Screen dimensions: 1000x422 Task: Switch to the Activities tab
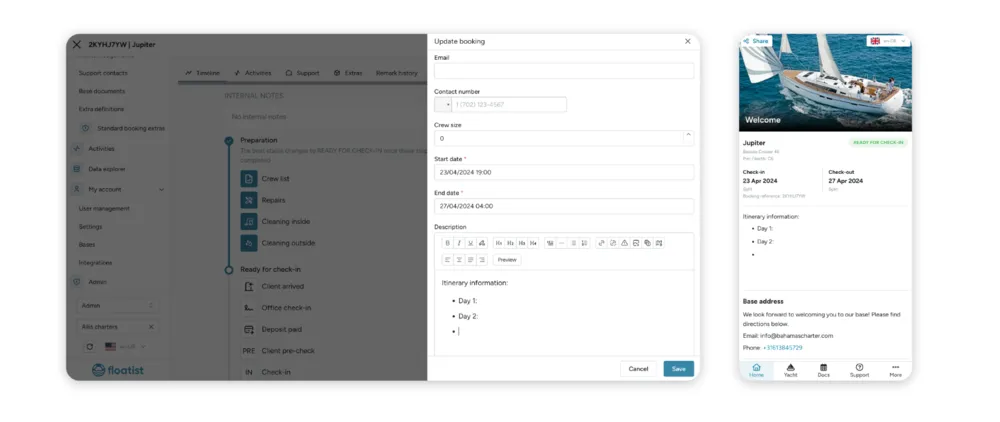[253, 73]
